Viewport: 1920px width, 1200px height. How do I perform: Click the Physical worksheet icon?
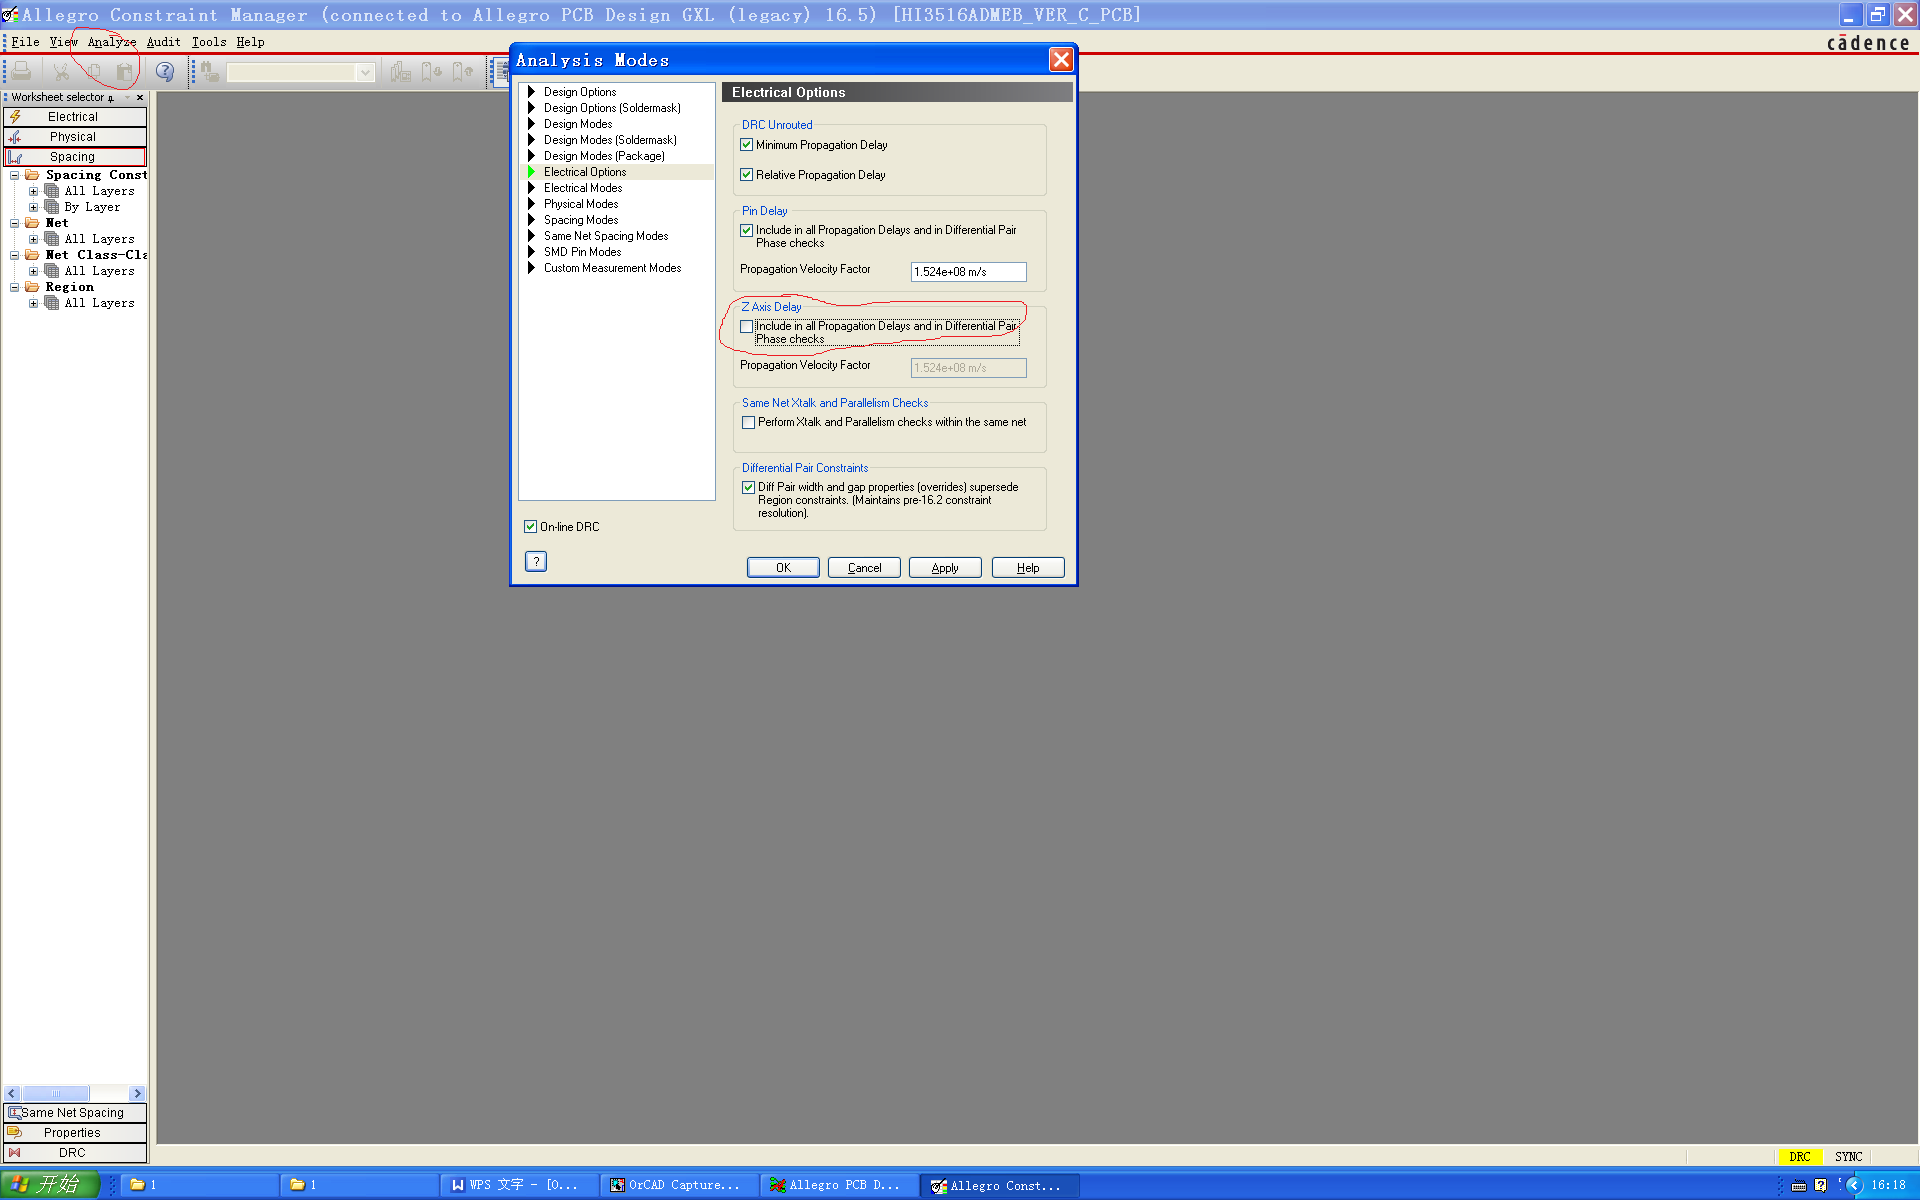(15, 137)
